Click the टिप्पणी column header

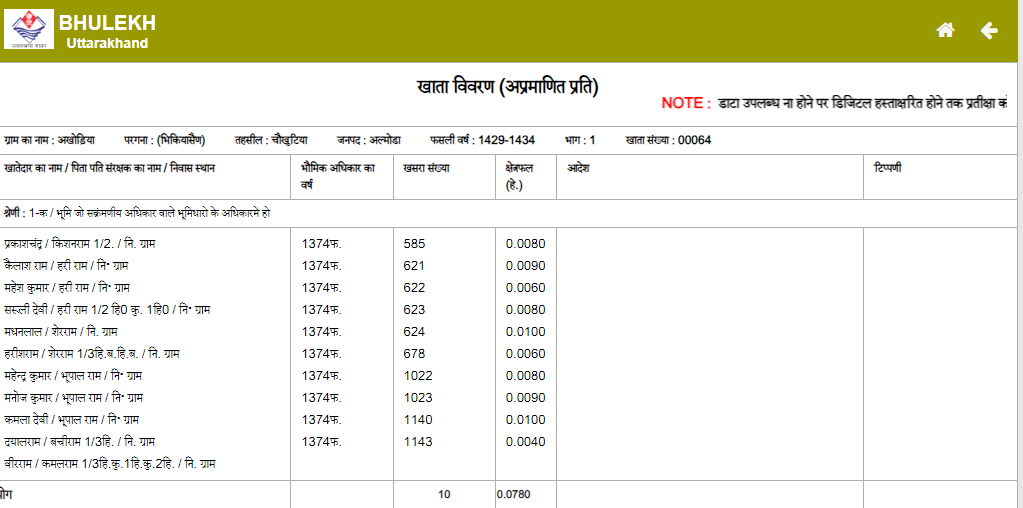(888, 168)
